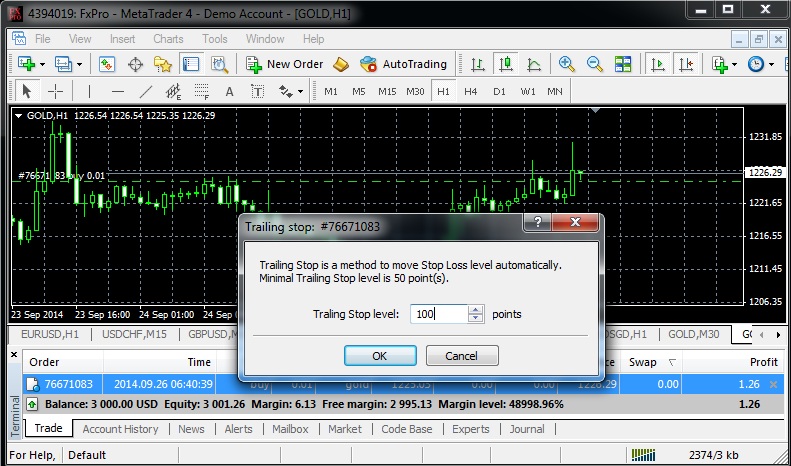Cancel the trailing stop dialog
Screen dimensions: 791x466
point(461,356)
